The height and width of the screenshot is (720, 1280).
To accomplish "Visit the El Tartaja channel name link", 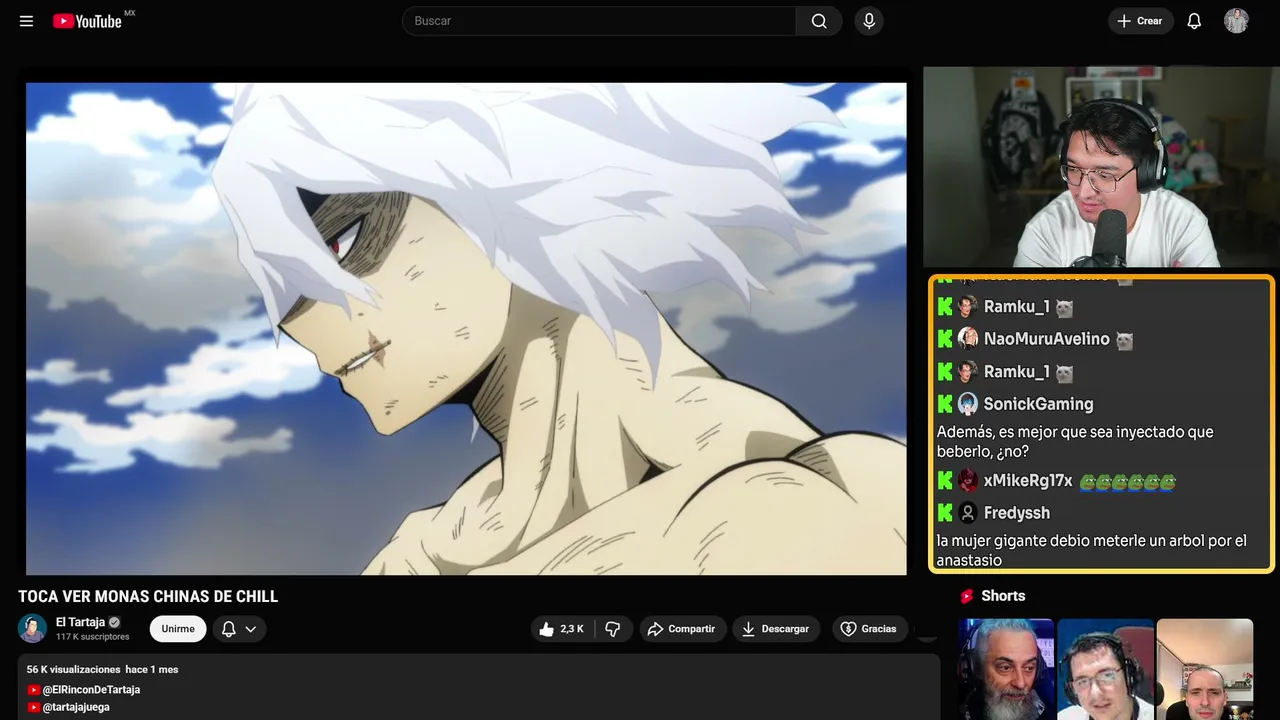I will pos(80,622).
